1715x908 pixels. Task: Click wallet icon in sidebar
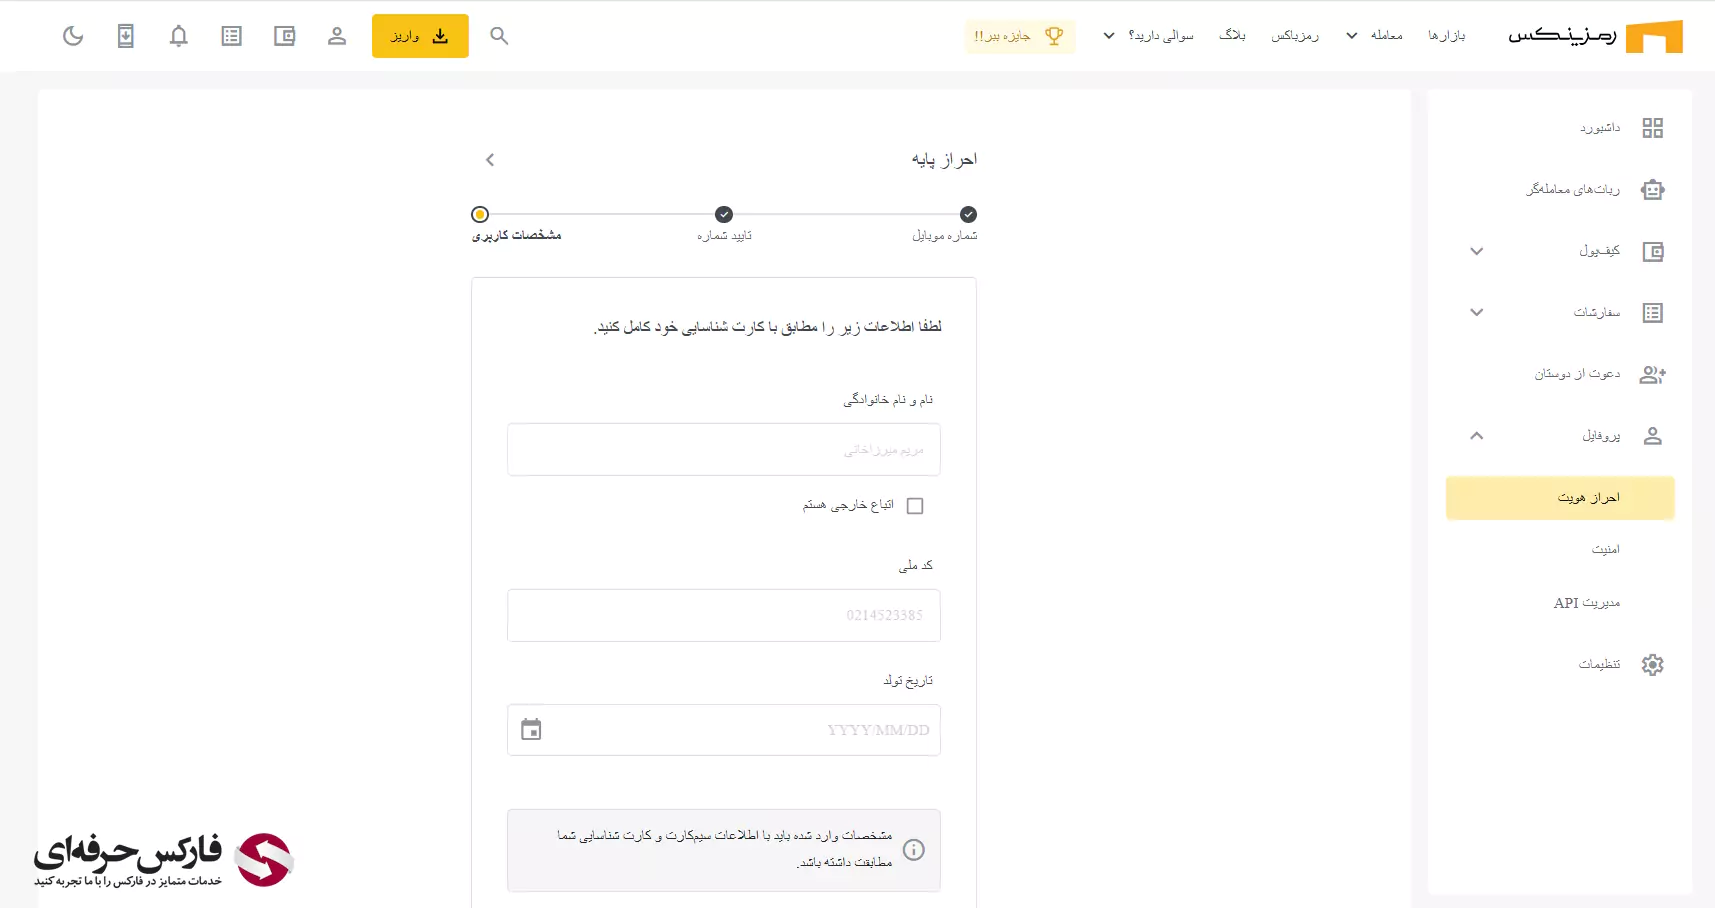pos(1652,252)
